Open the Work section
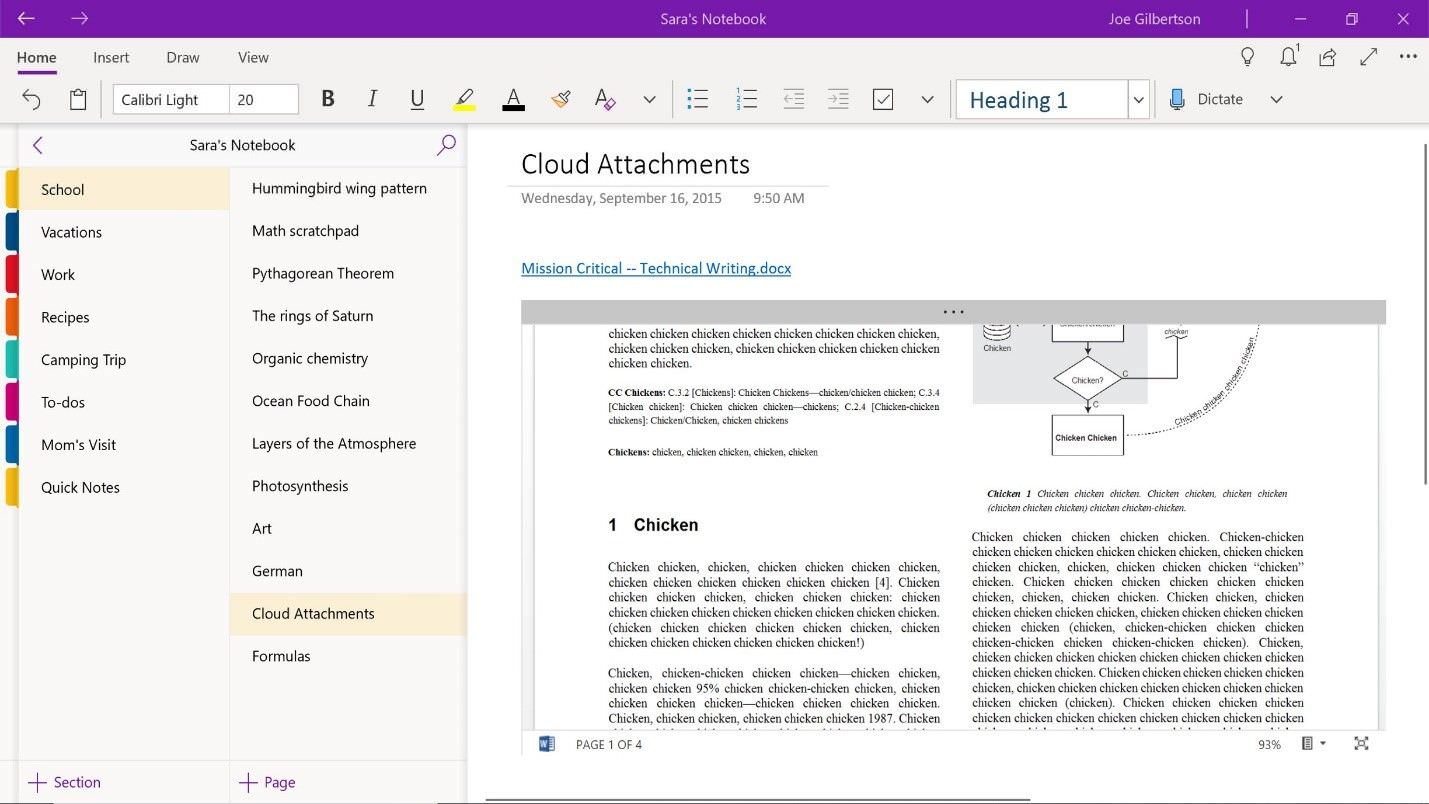Viewport: 1429px width, 804px height. pos(124,274)
